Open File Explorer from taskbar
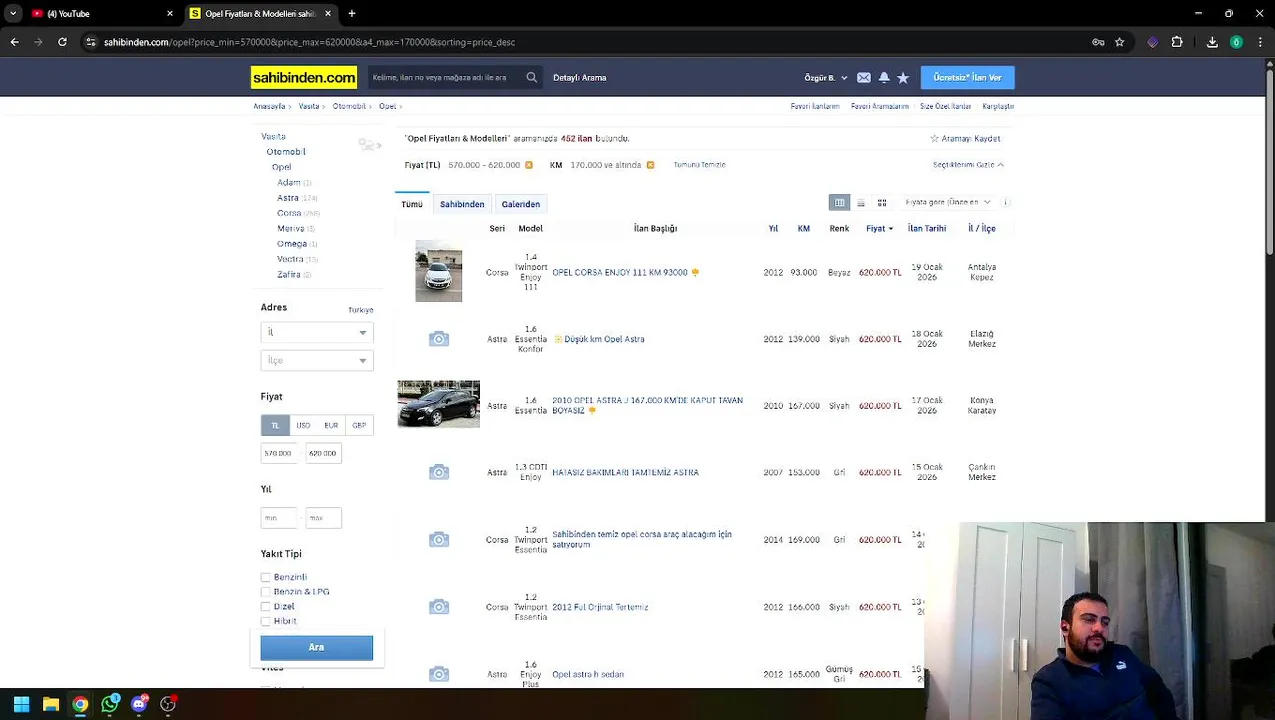 pos(51,704)
